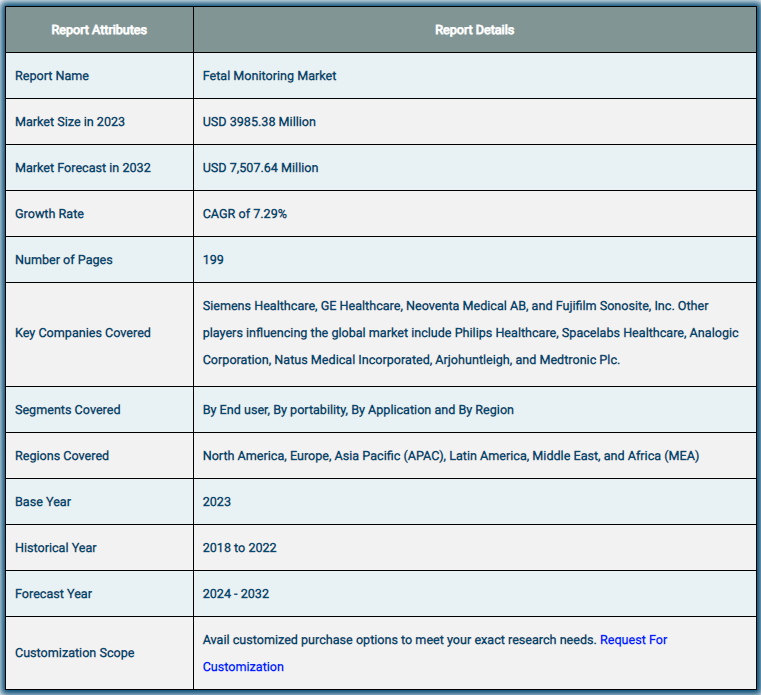Select the Report Attributes column header
This screenshot has height=695, width=761.
click(99, 30)
